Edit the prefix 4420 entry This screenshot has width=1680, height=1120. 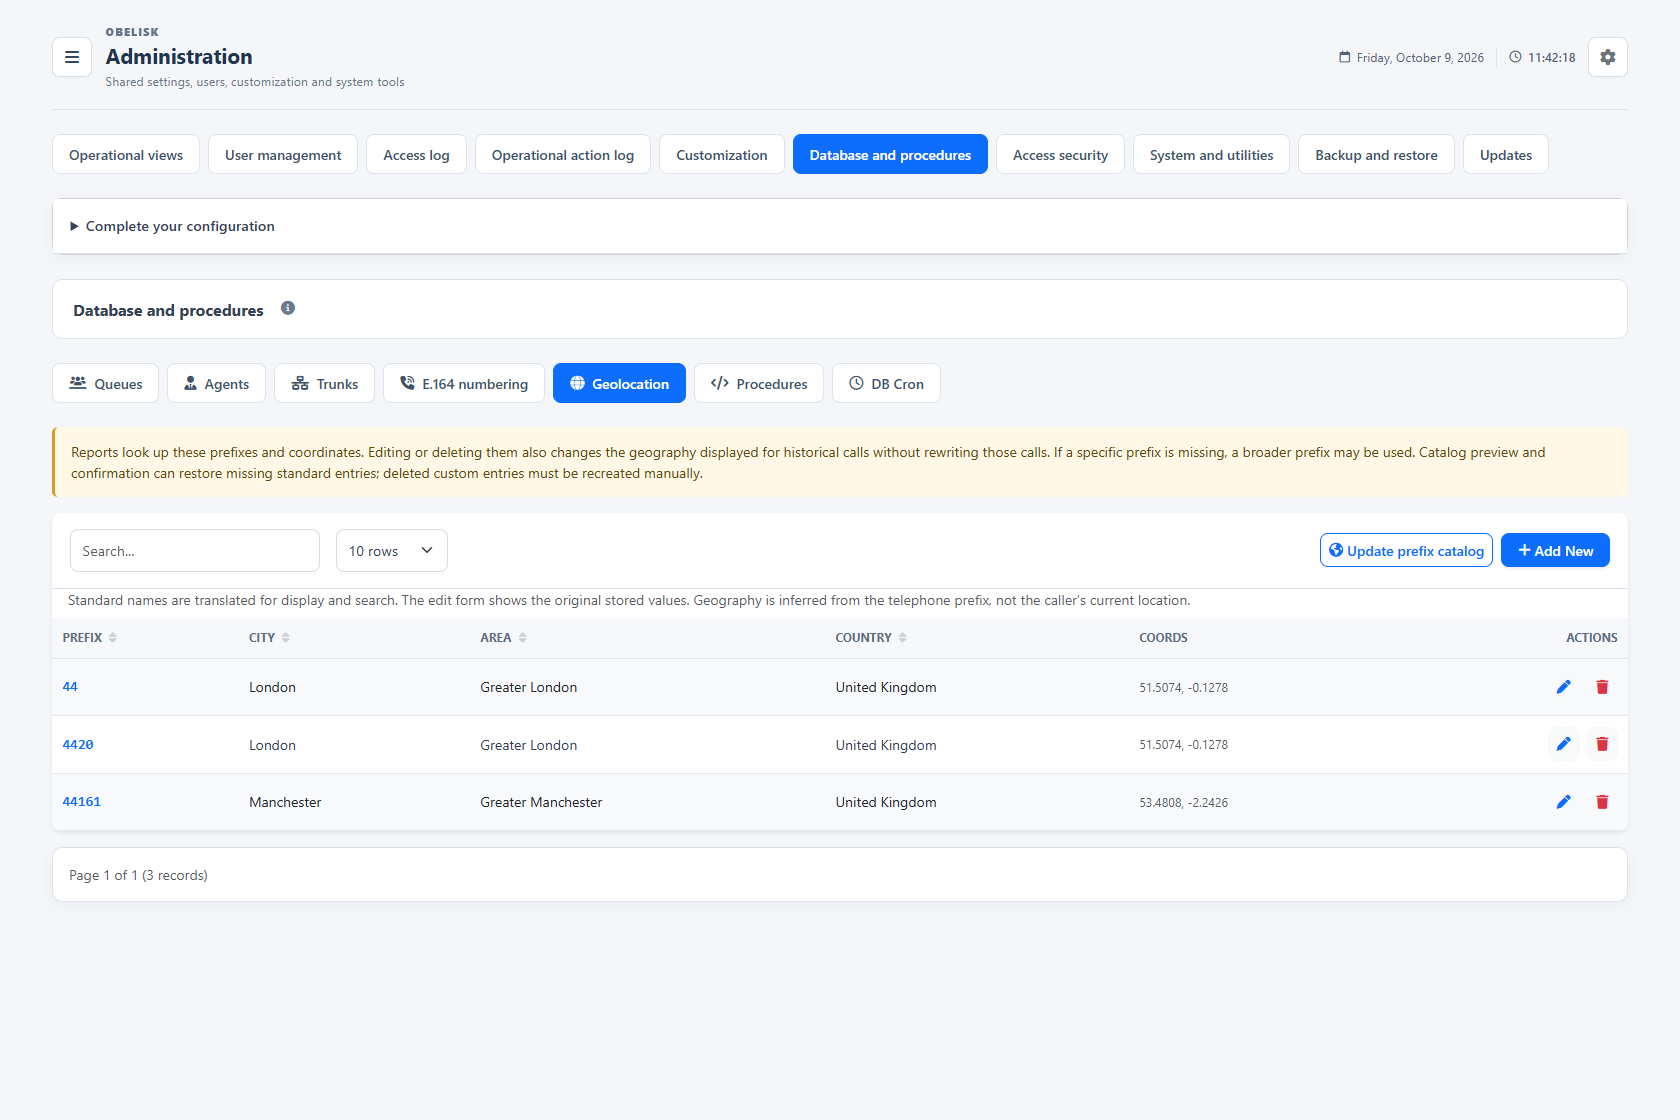click(x=1563, y=744)
